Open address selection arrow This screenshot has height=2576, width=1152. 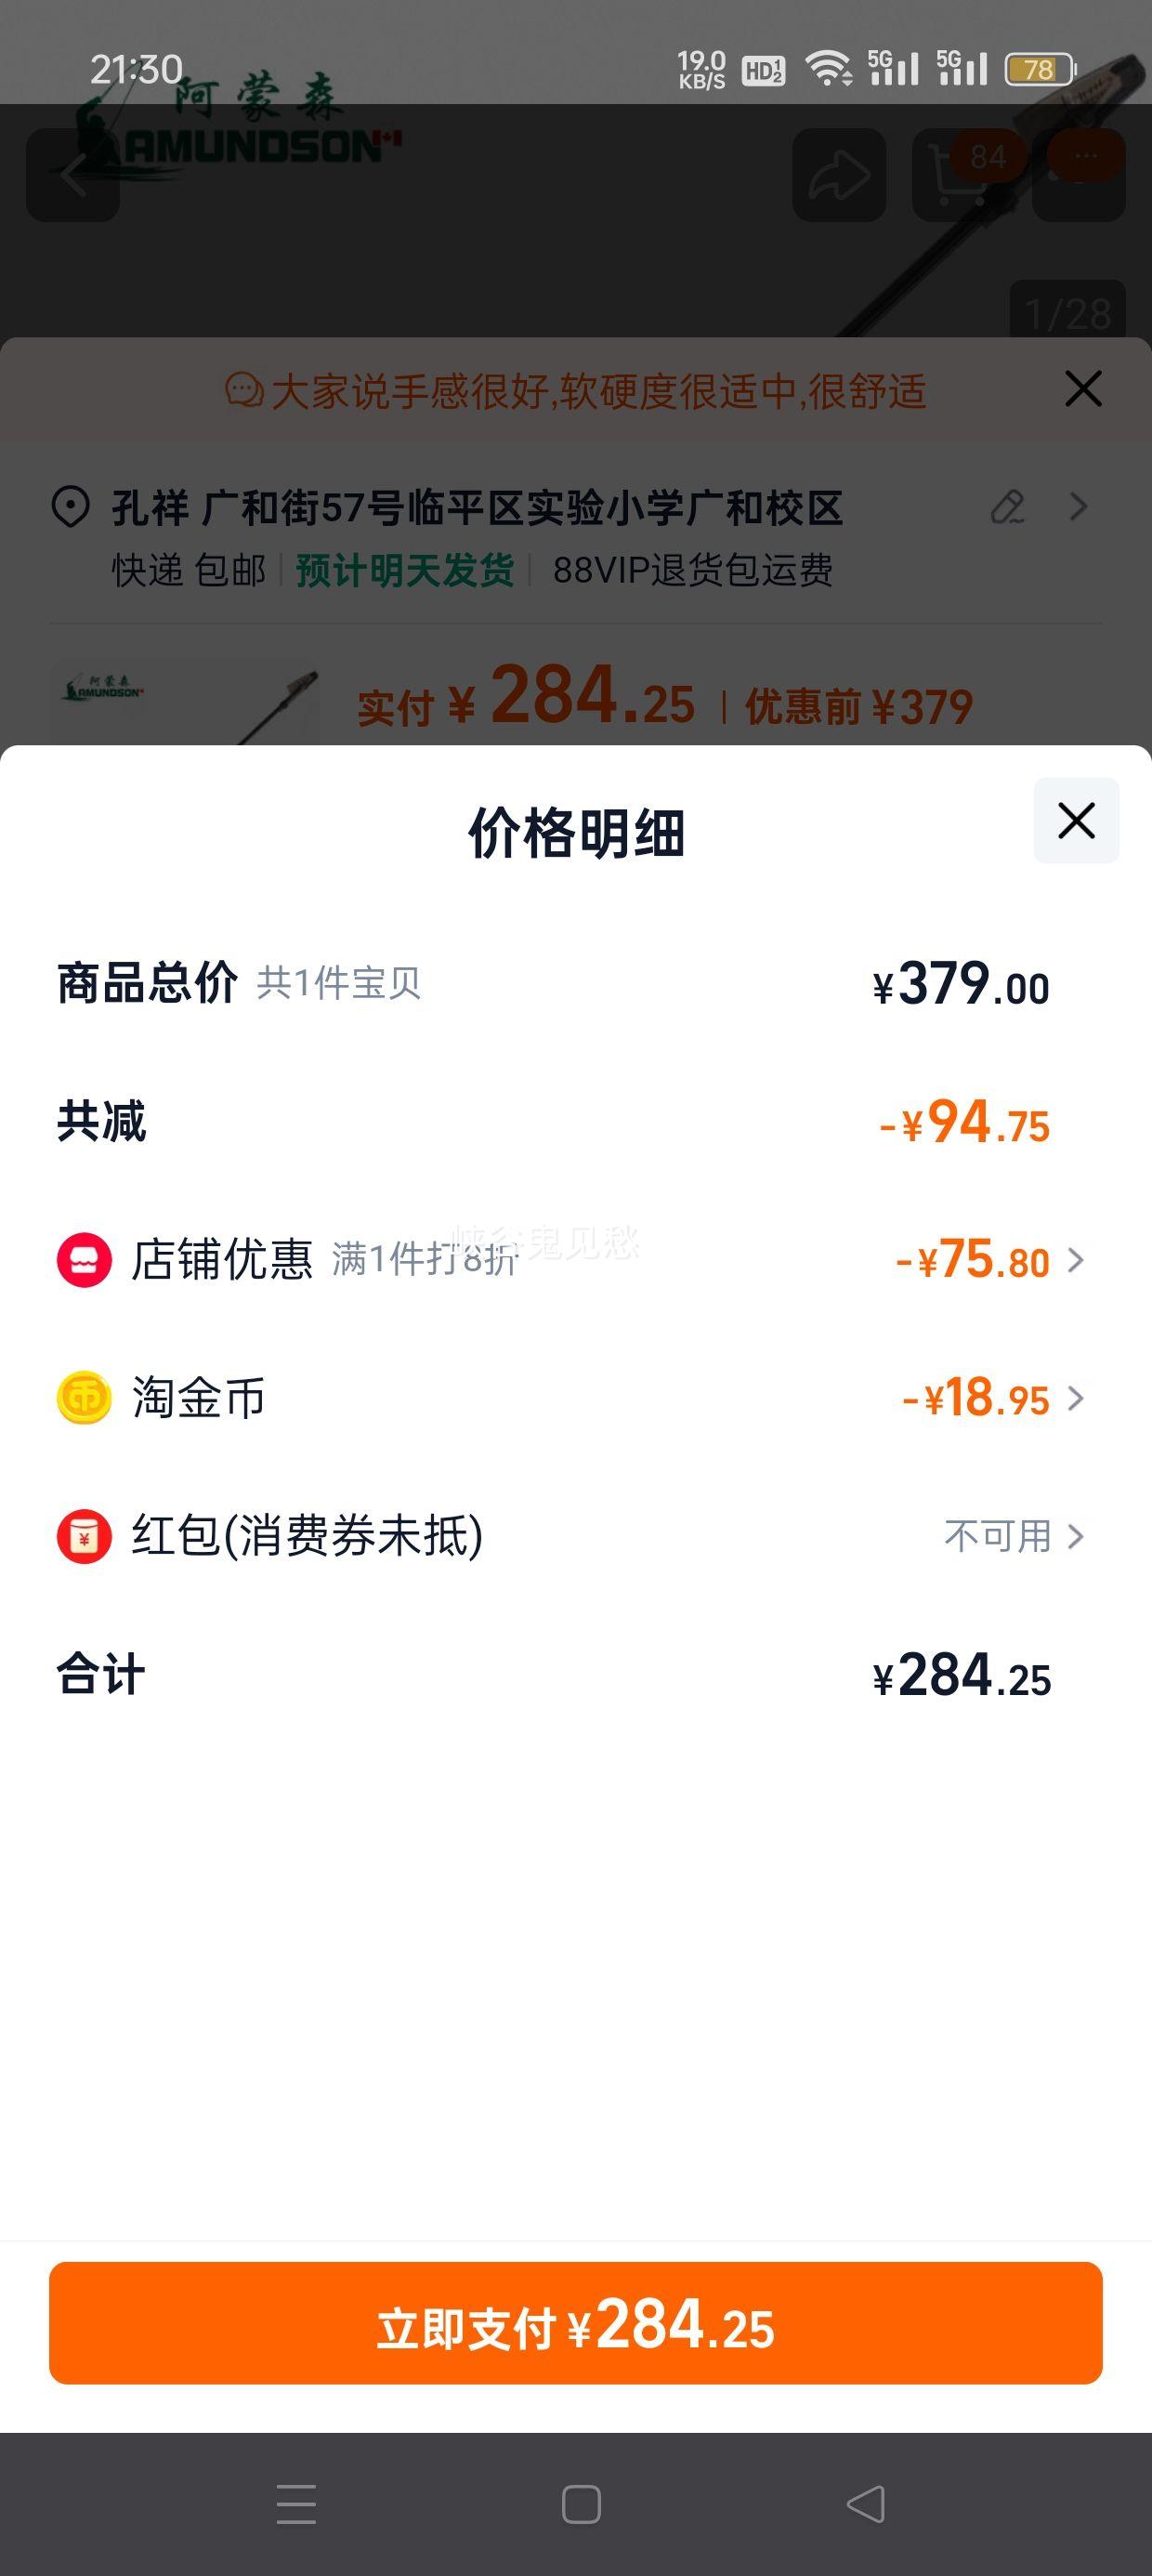tap(1078, 507)
